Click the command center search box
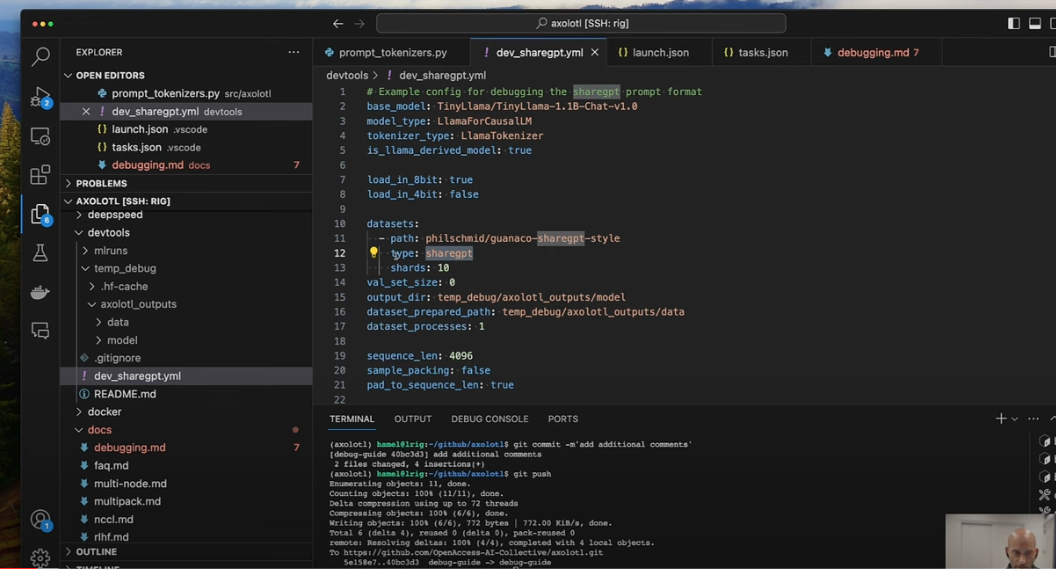 click(581, 23)
